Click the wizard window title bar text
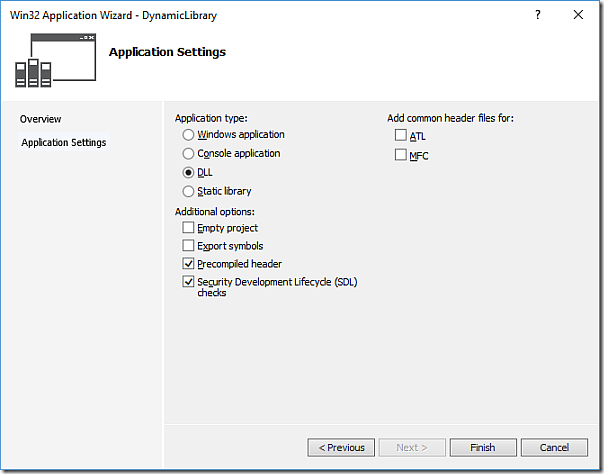The image size is (604, 474). (x=113, y=15)
